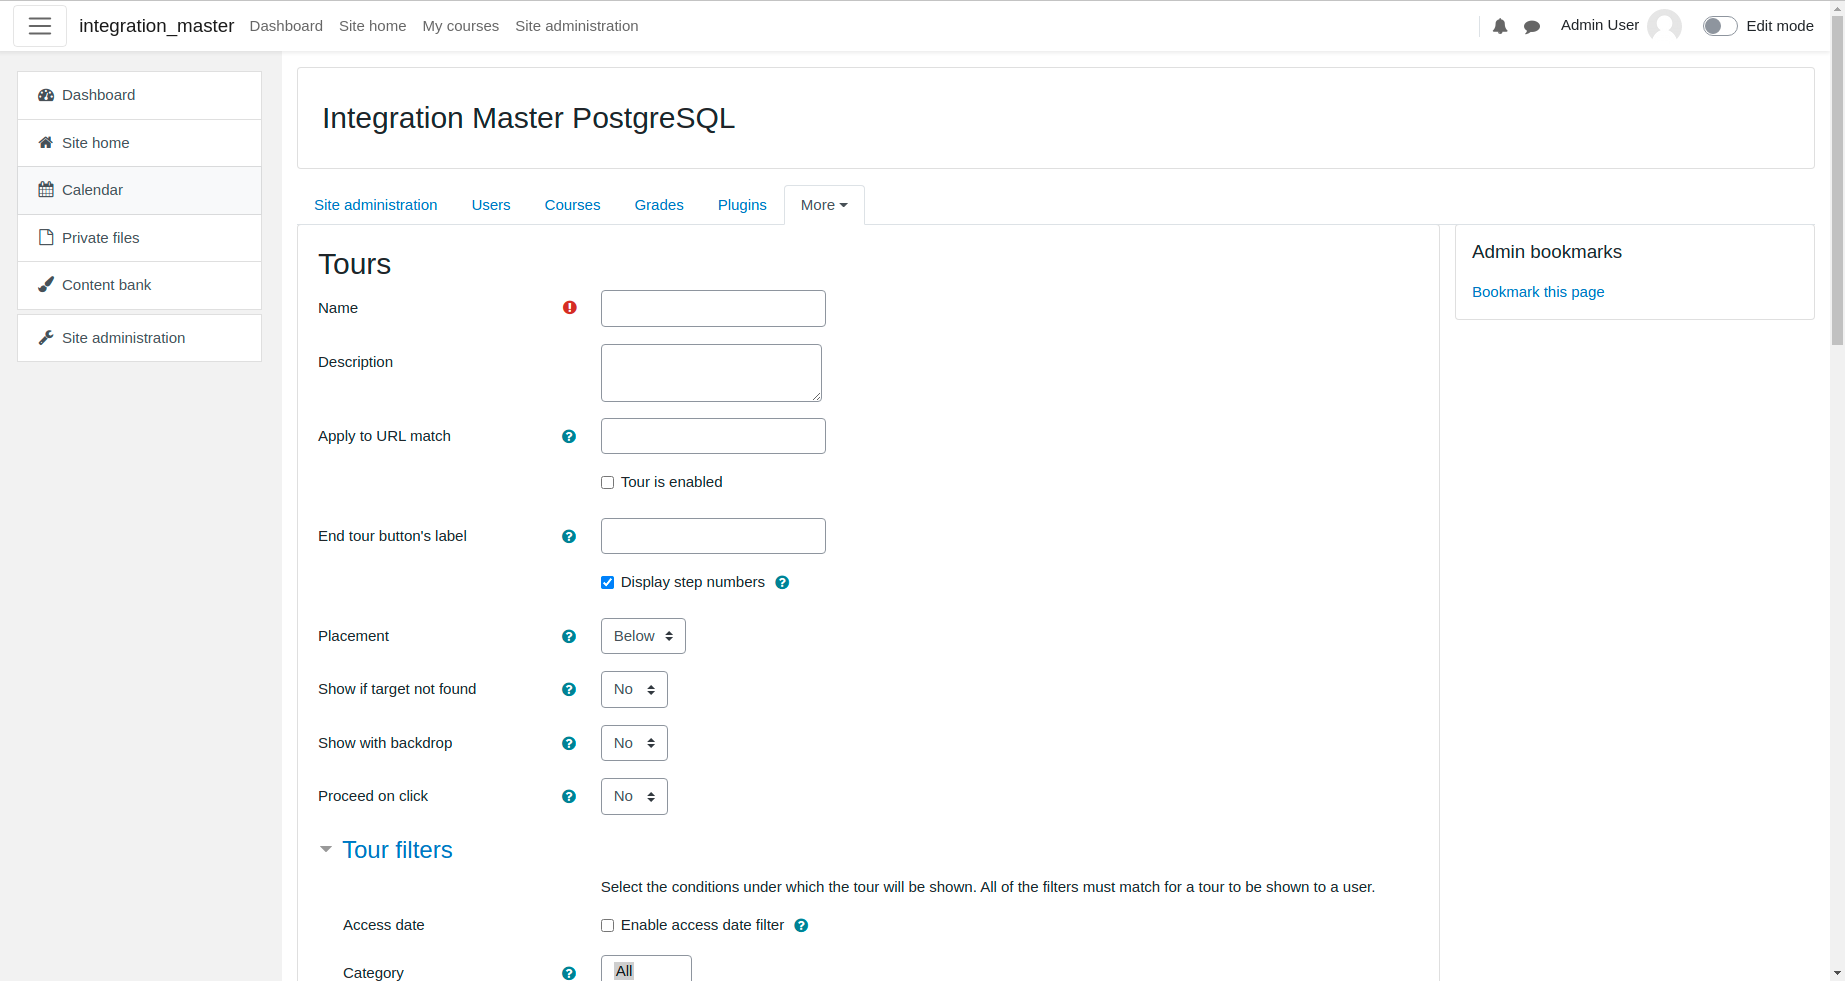Open Dashboard in top navigation
The width and height of the screenshot is (1845, 981).
286,26
